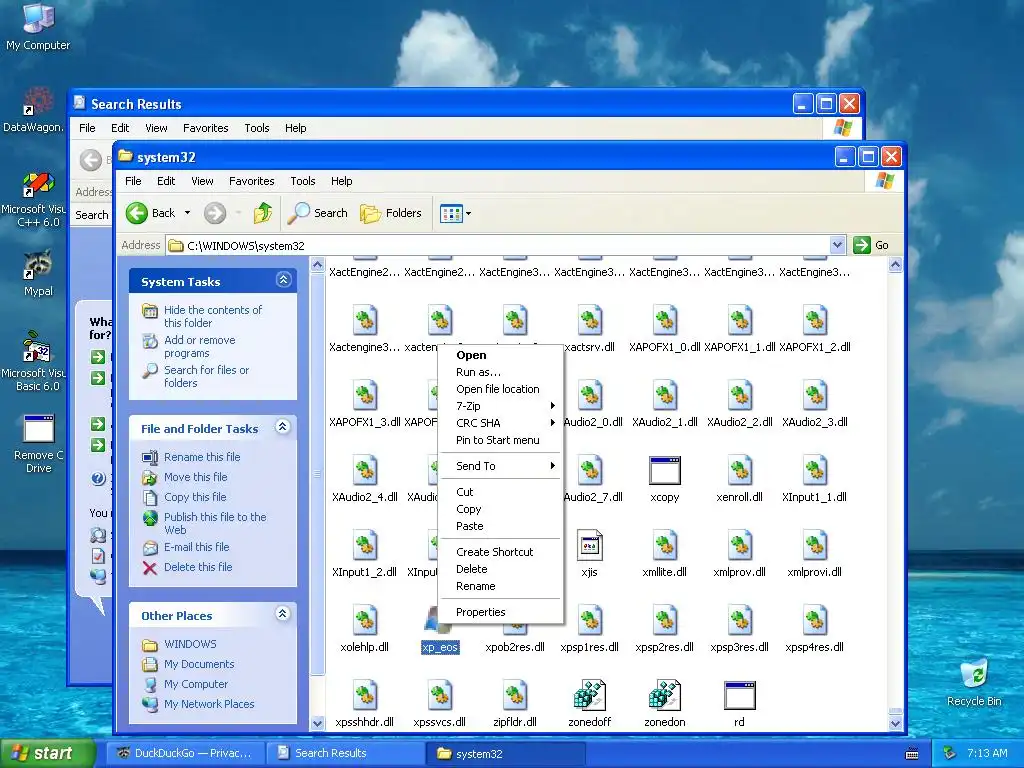Choose Pin to Start menu entry
The image size is (1024, 768).
(500, 440)
